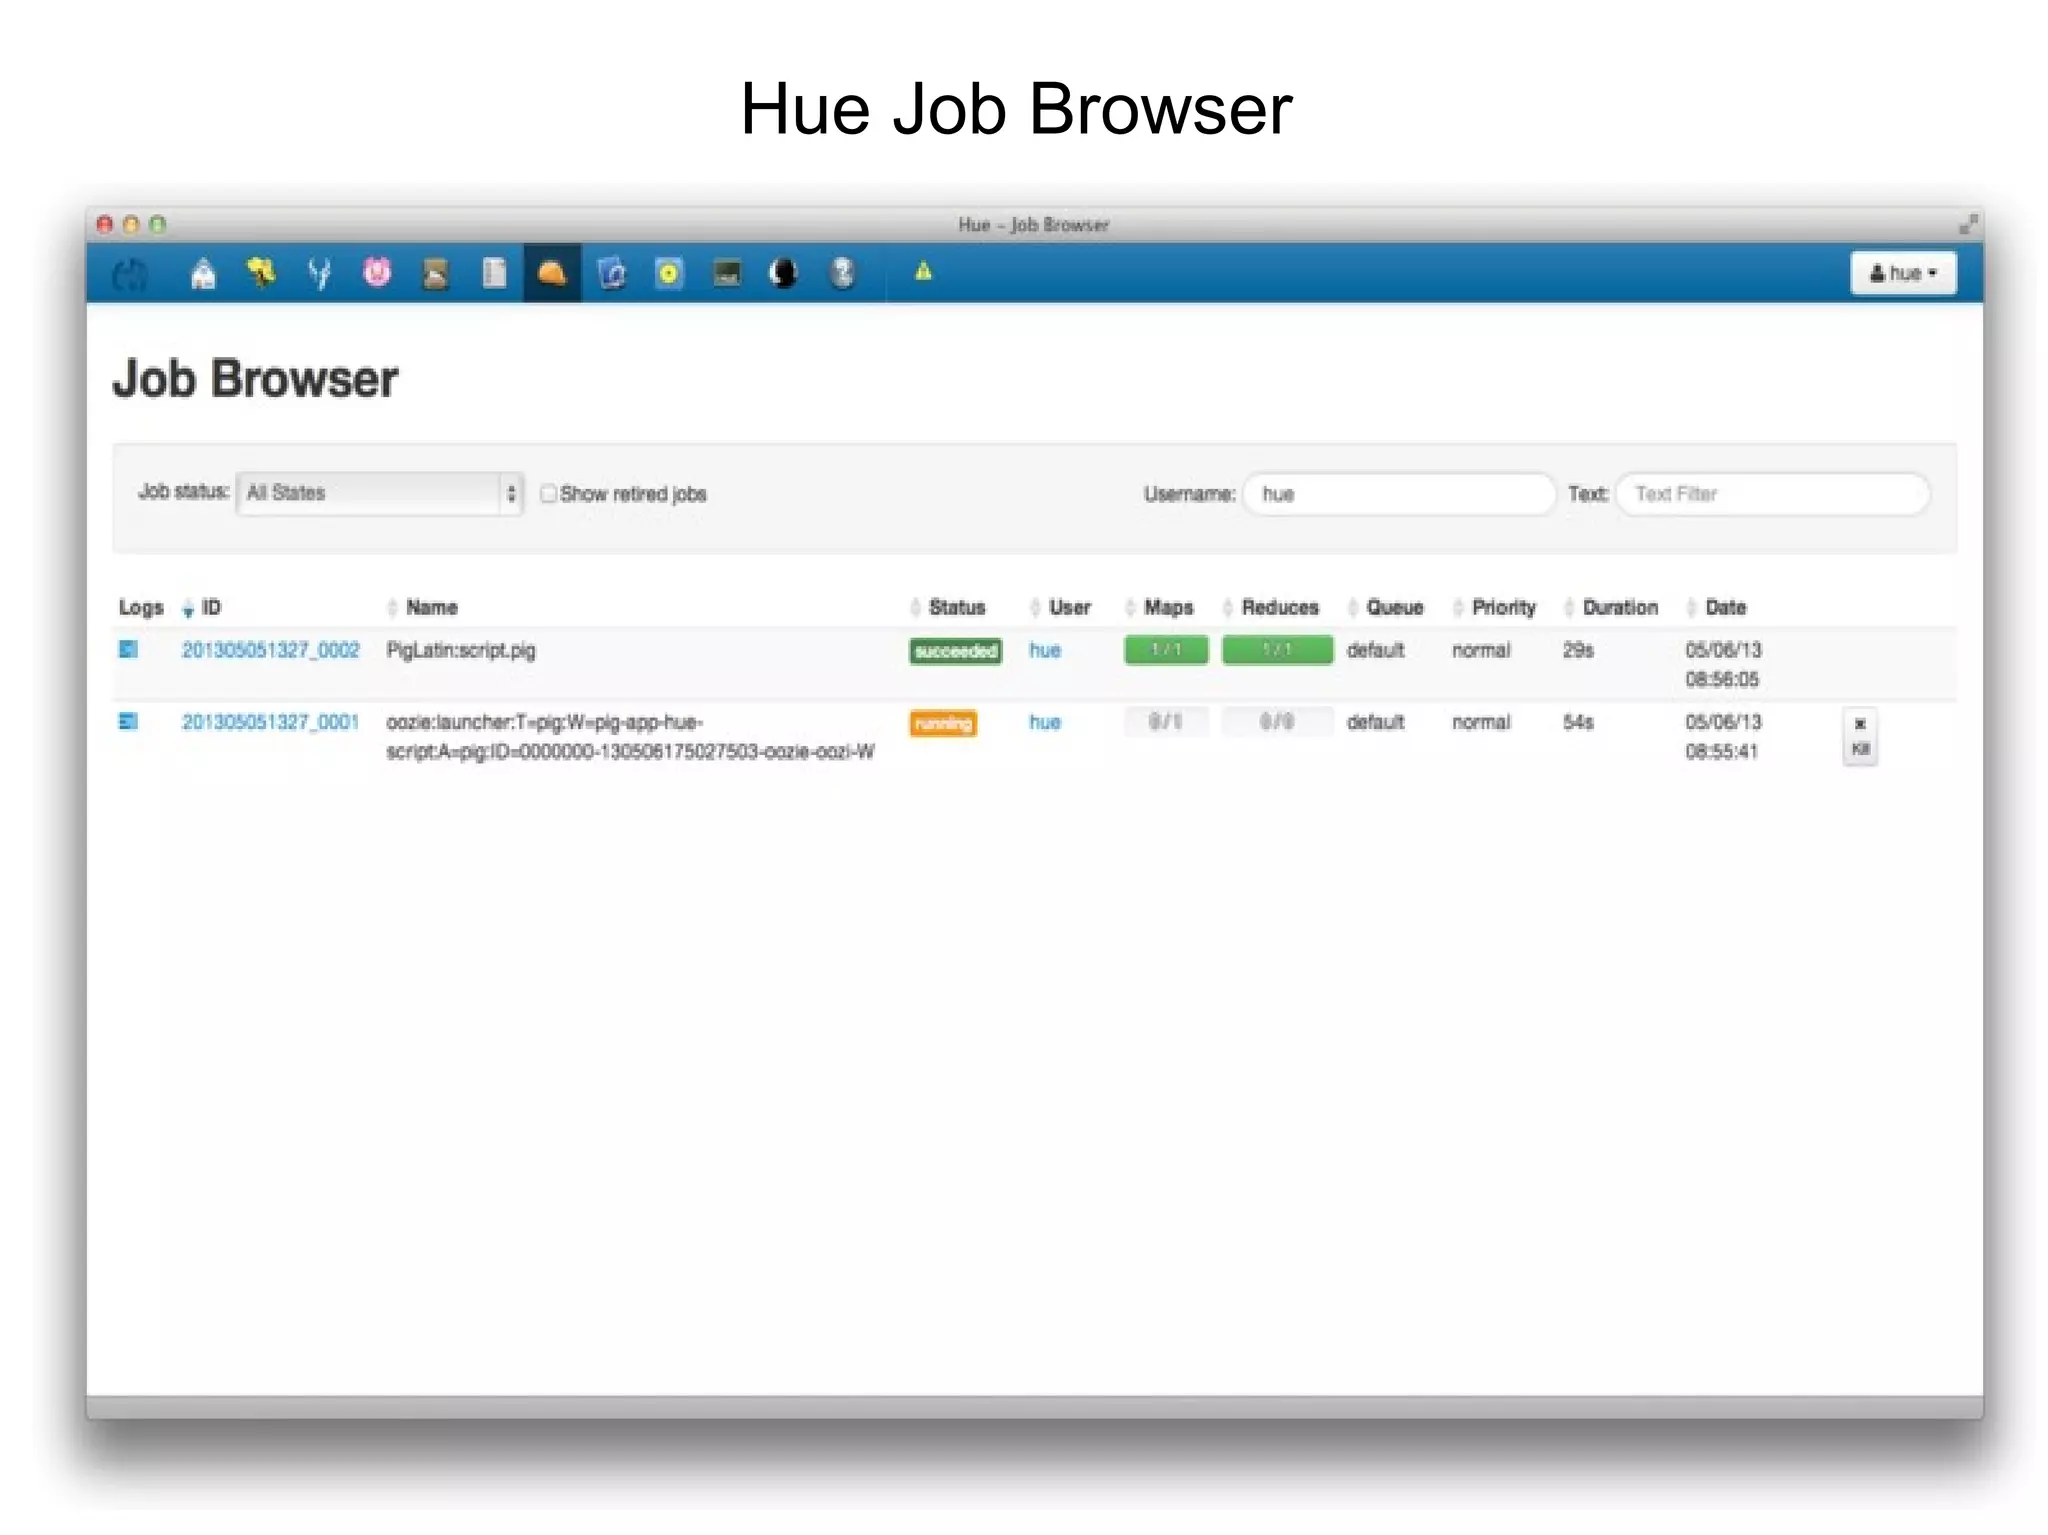Open the Job status All States dropdown
The height and width of the screenshot is (1535, 2048).
[x=380, y=493]
